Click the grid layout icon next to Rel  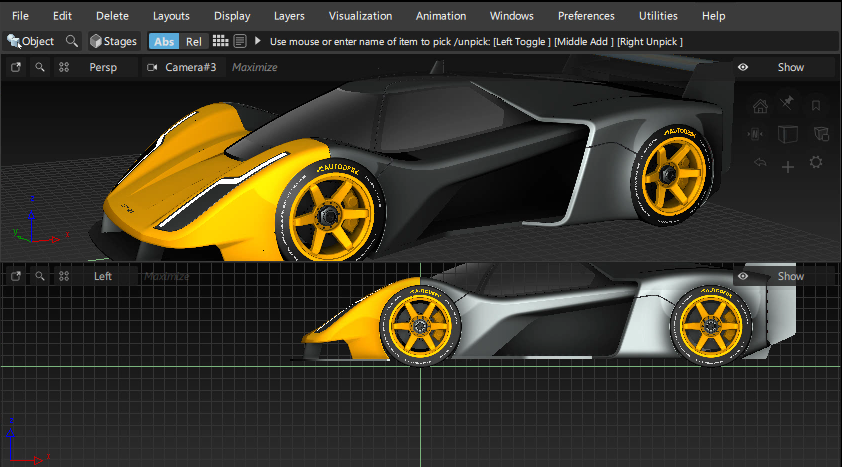point(220,41)
